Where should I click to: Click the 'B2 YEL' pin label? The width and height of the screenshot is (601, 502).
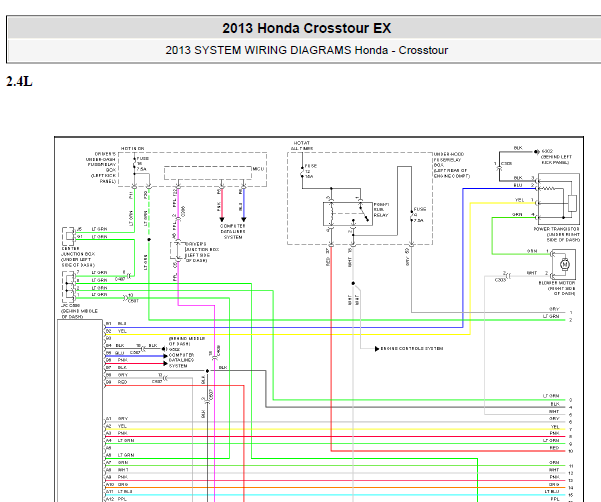click(116, 331)
